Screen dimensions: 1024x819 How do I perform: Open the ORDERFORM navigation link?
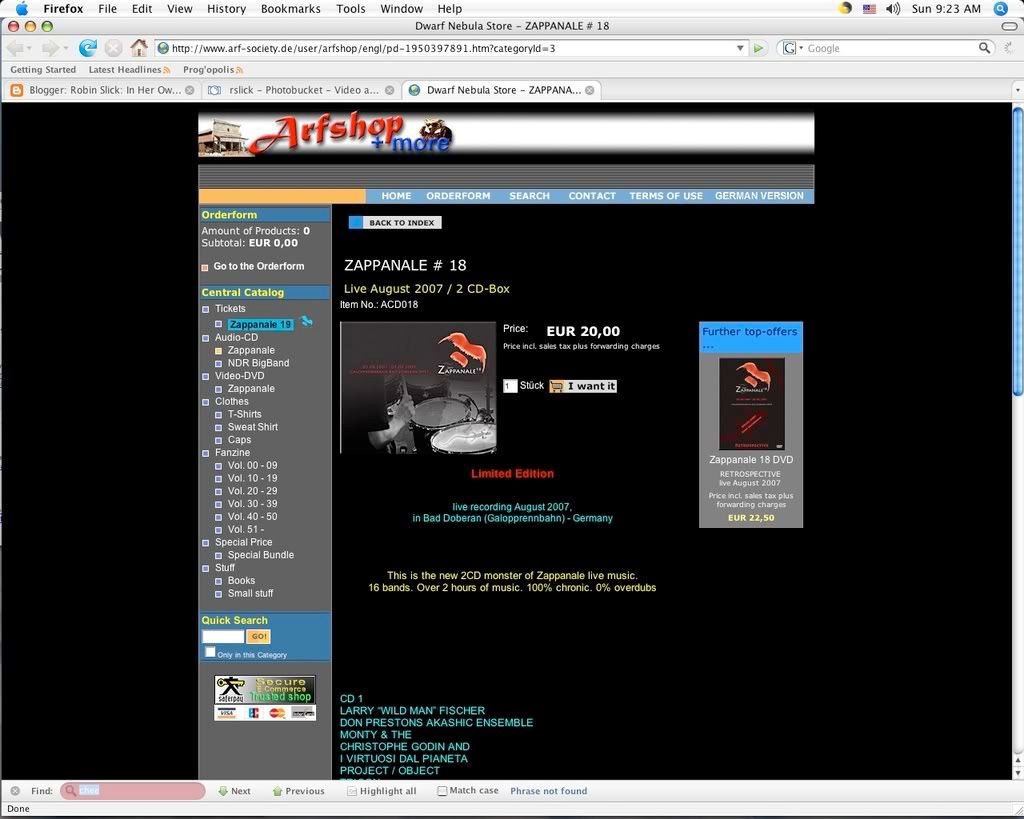[x=458, y=196]
